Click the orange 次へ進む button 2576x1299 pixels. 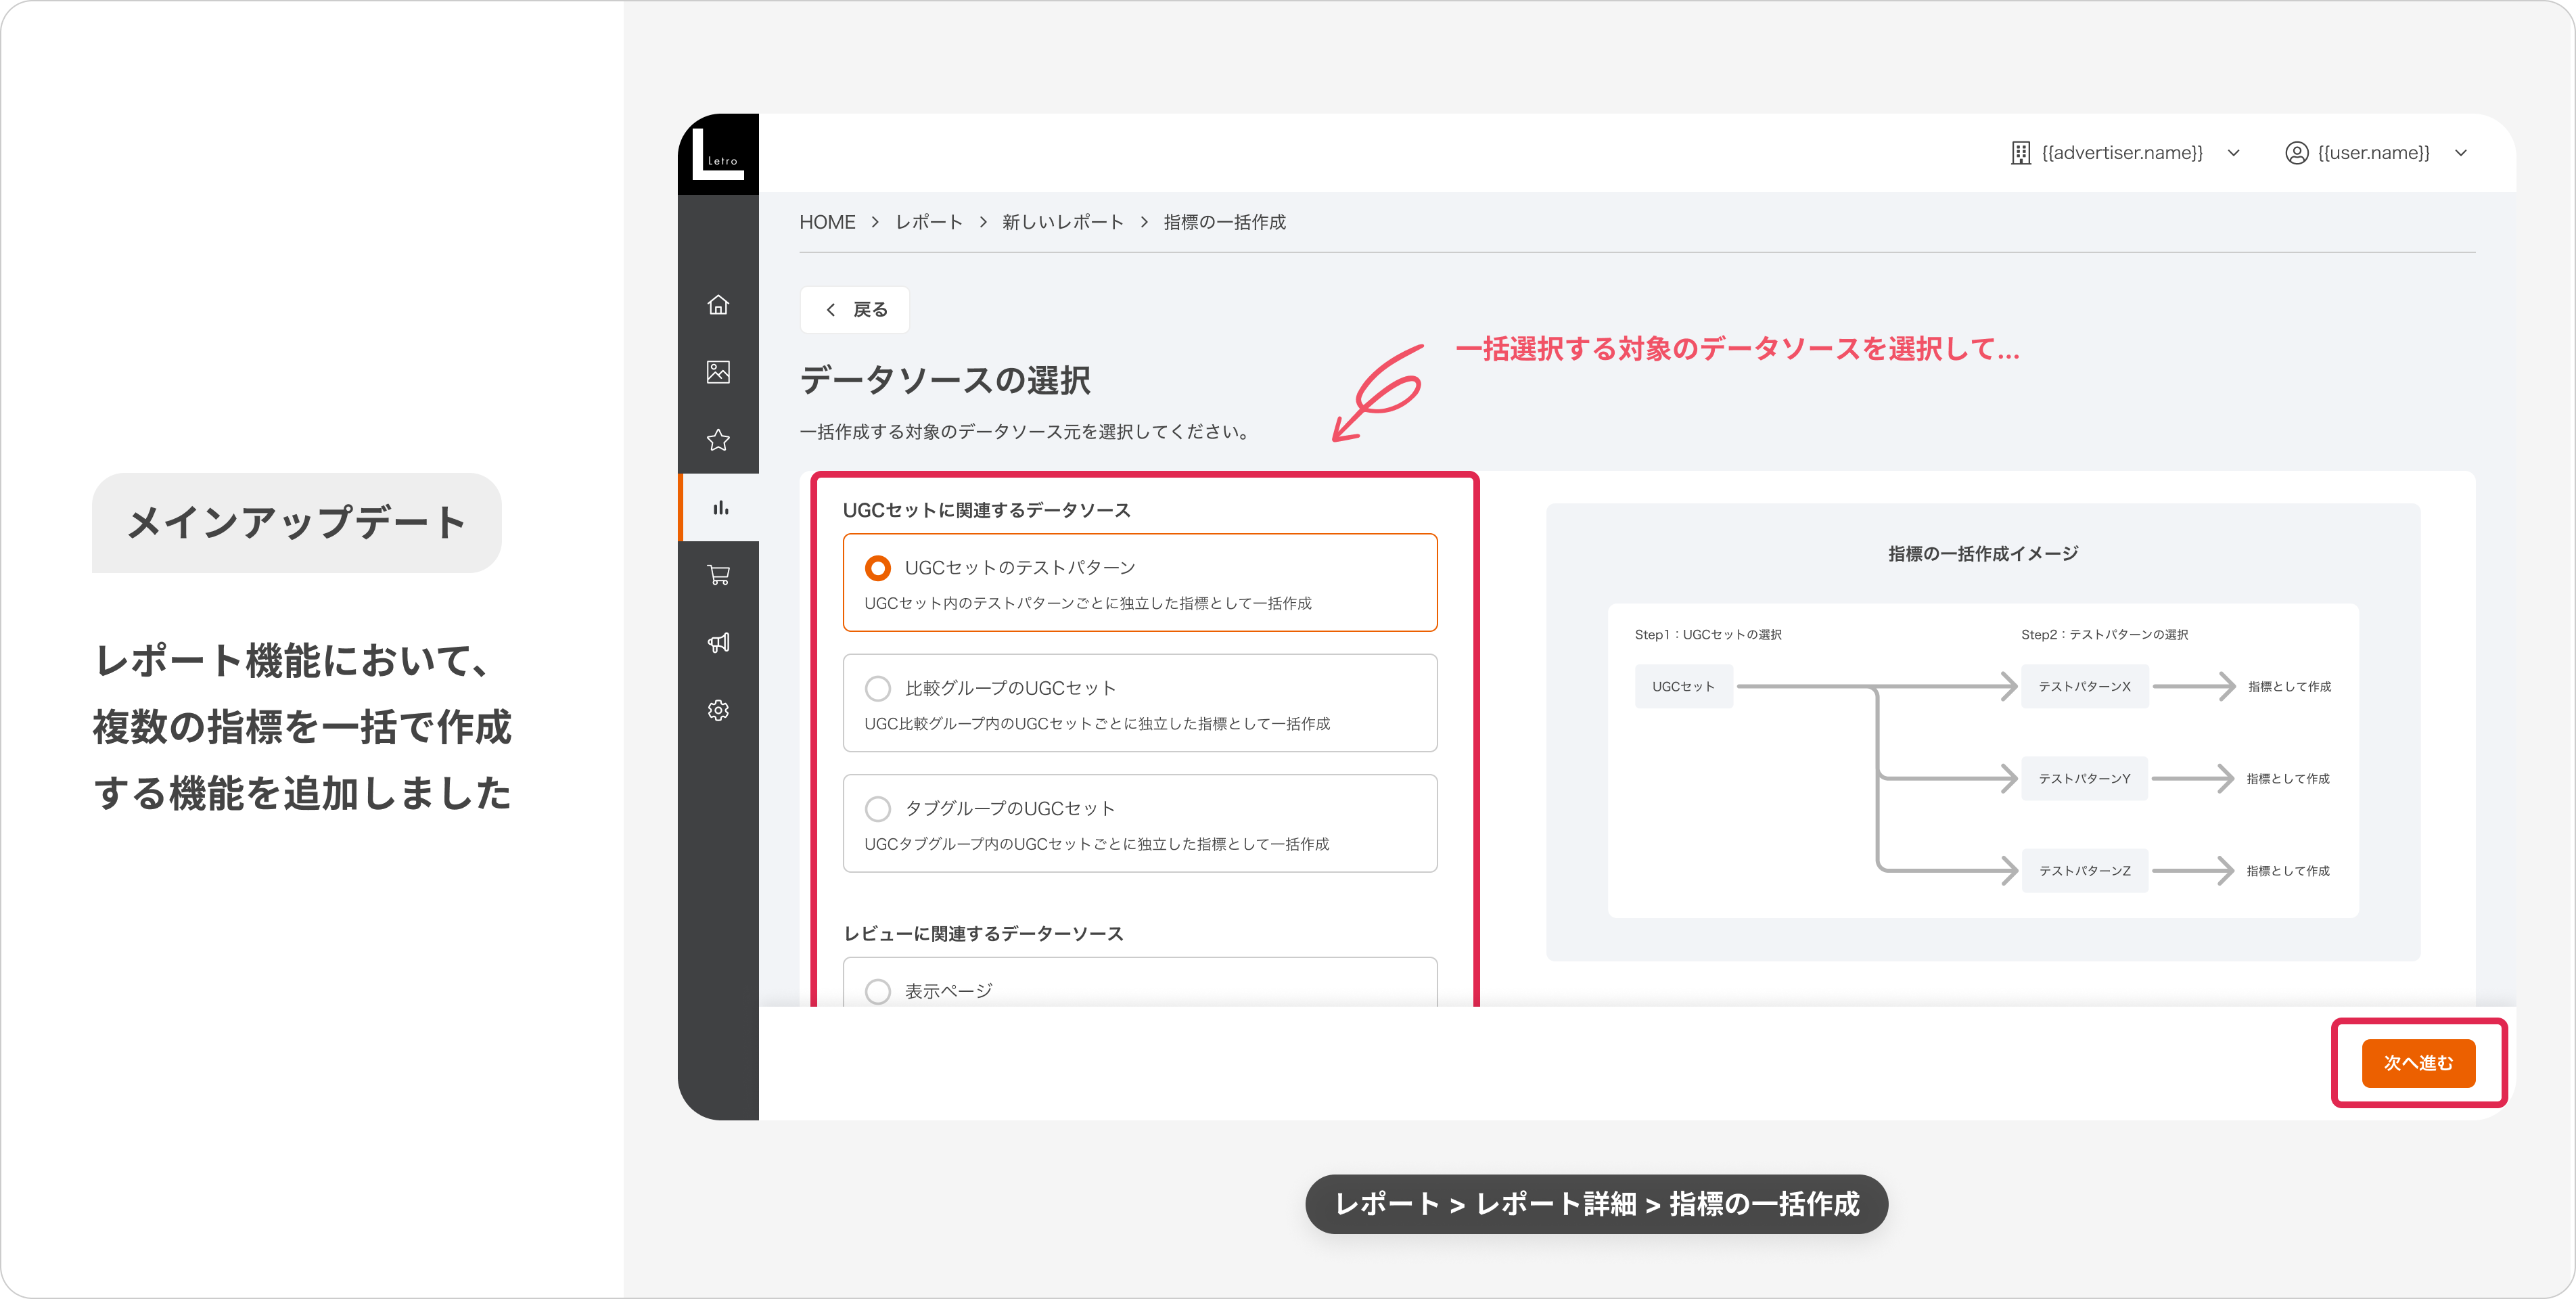(2418, 1063)
